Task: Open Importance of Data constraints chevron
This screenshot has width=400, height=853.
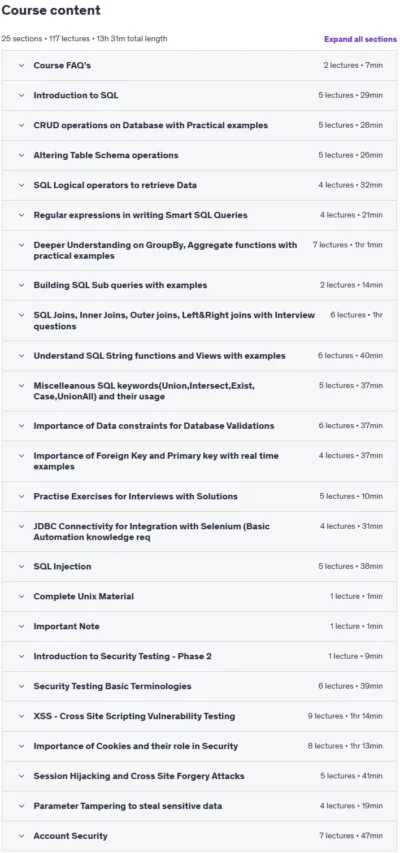Action: [21, 426]
